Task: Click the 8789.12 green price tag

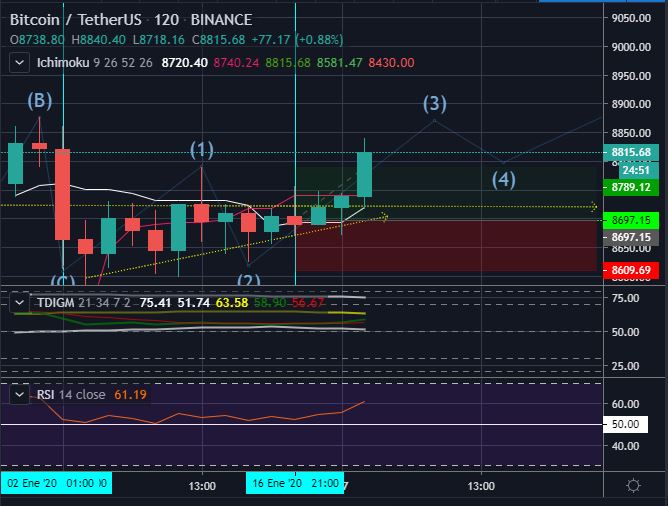Action: (631, 187)
